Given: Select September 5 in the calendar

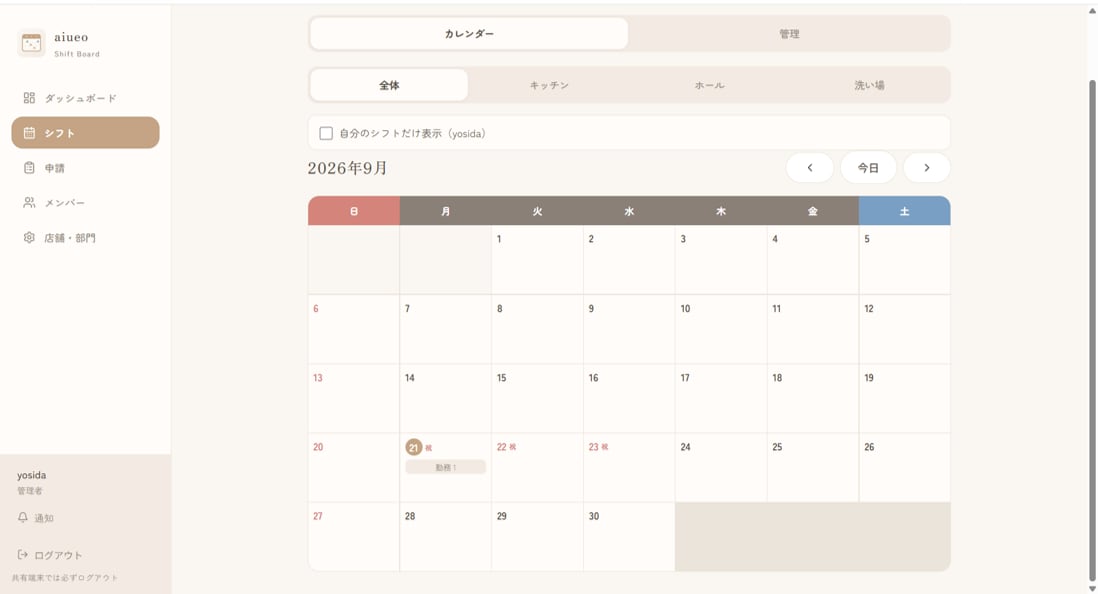Looking at the screenshot, I should 905,259.
